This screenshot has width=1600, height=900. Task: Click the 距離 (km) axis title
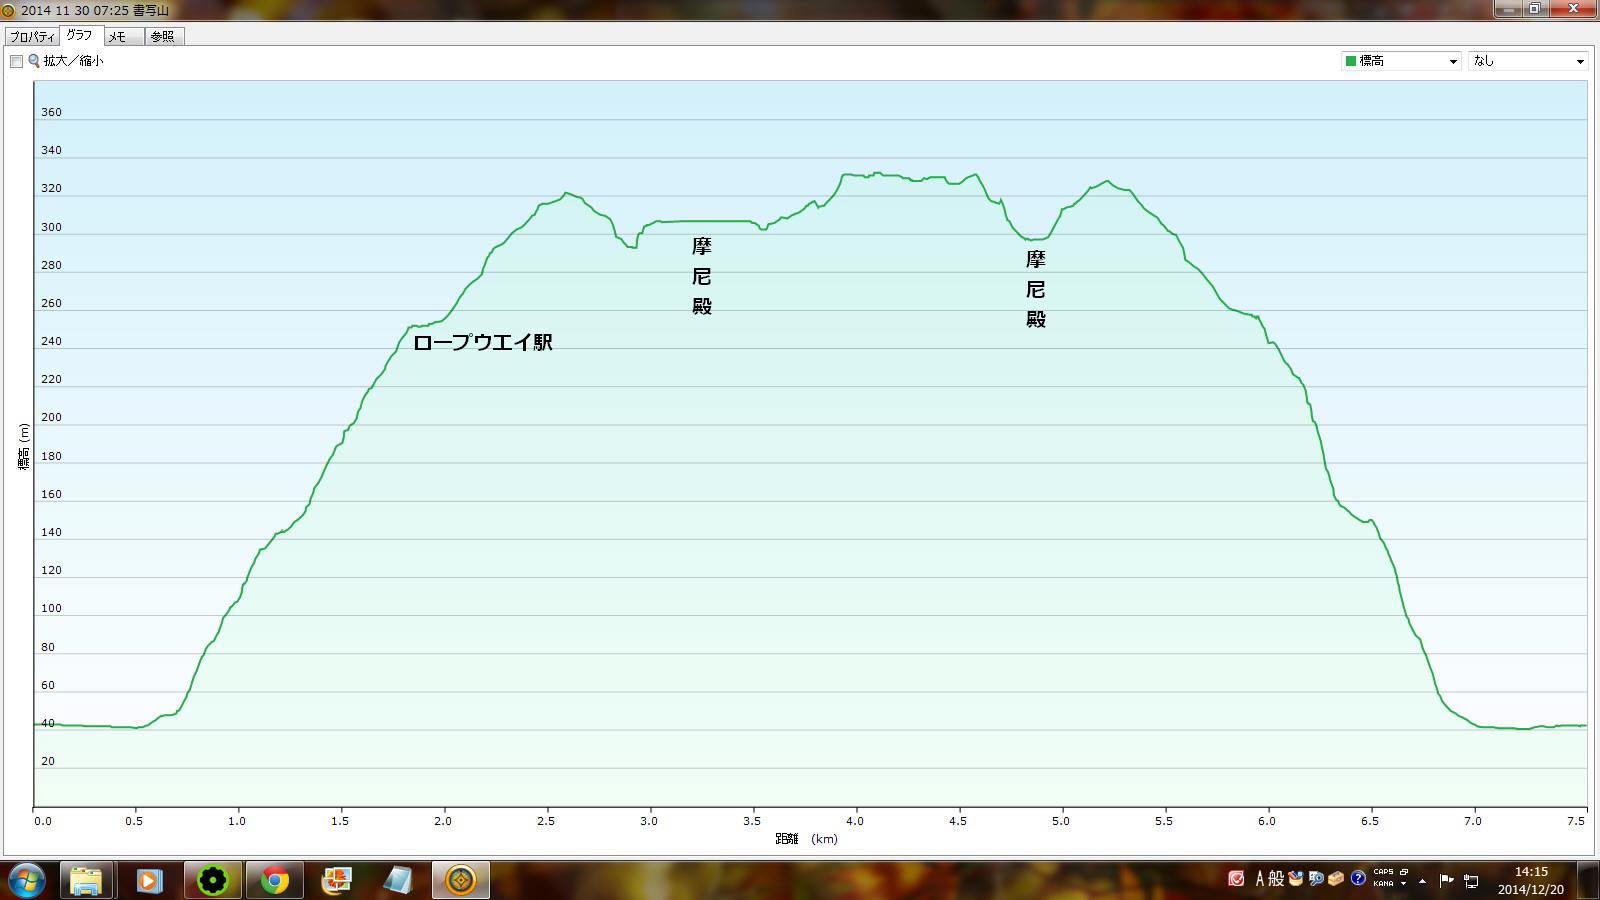806,839
